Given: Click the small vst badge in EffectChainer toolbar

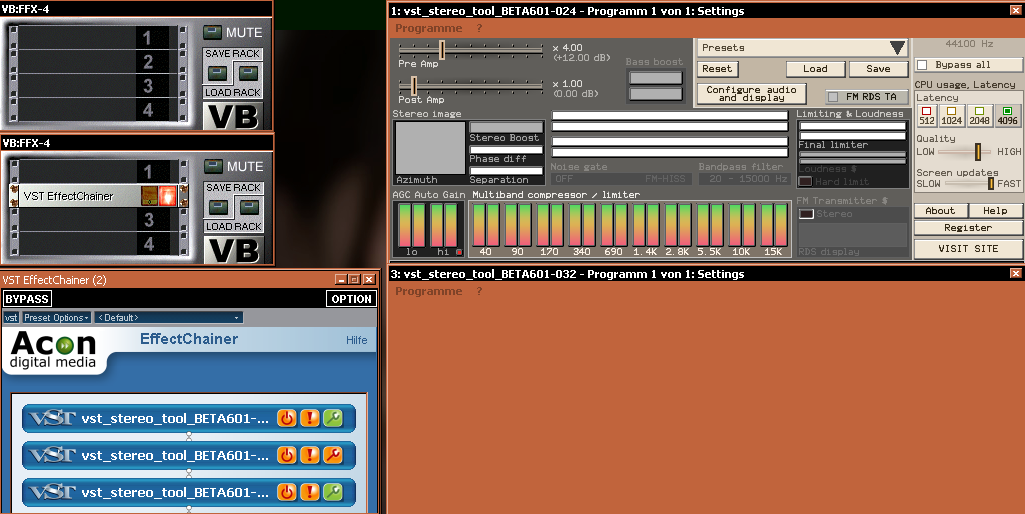Looking at the screenshot, I should coord(11,318).
